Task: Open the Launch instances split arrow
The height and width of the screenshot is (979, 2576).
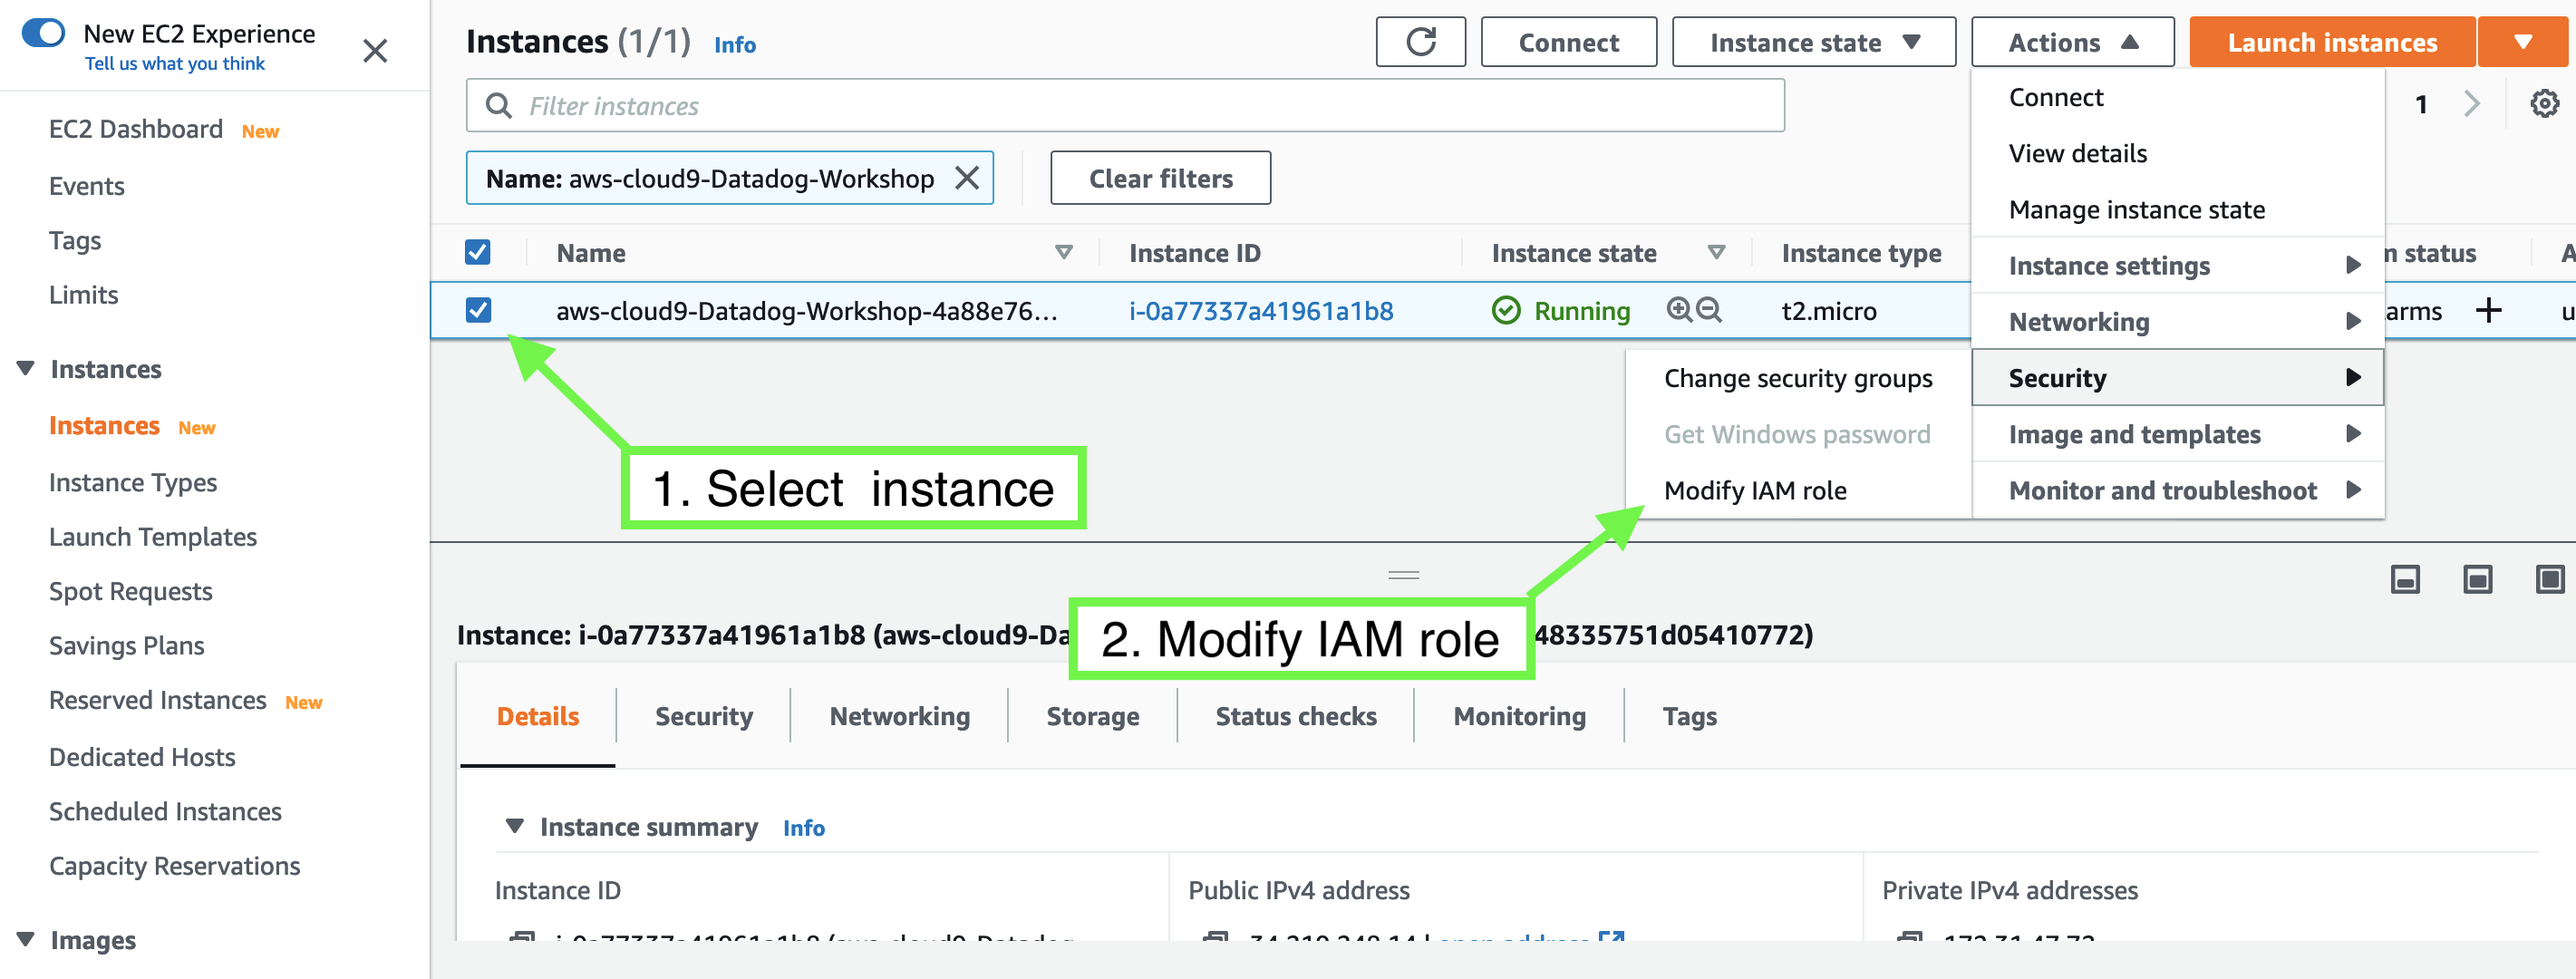Action: pos(2522,42)
